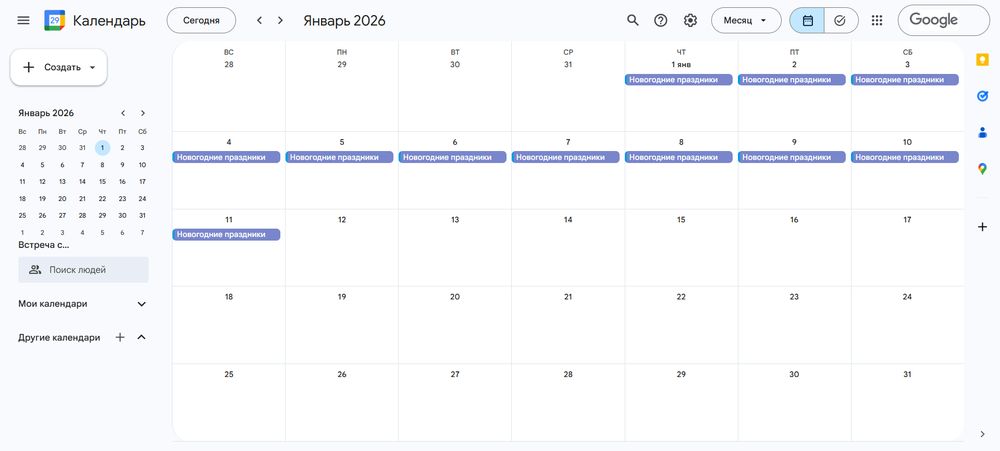Click the Google account button
Screen dimensions: 1000x451
pos(943,20)
